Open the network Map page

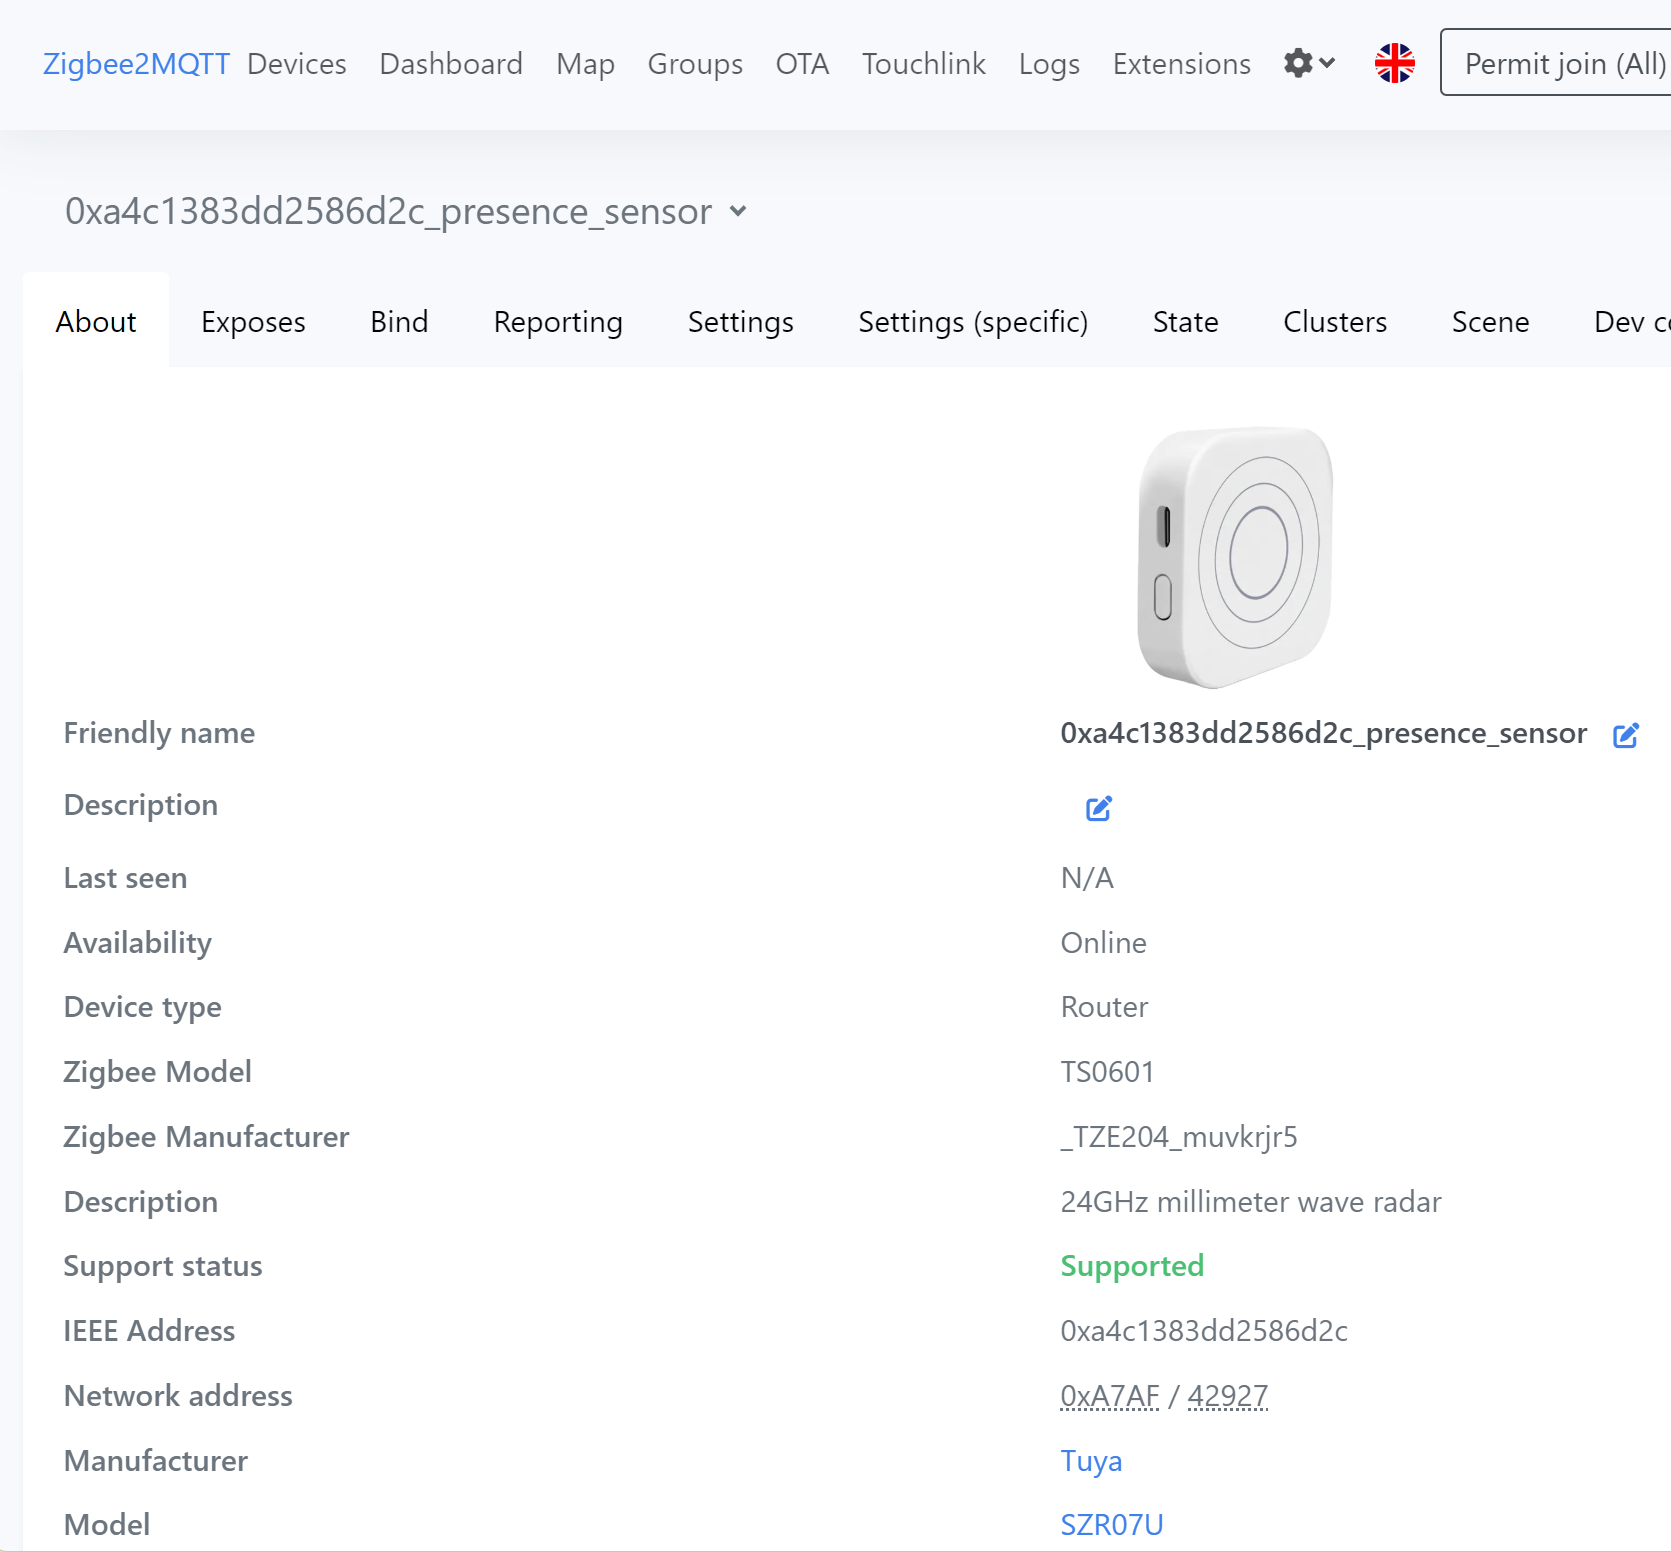coord(585,63)
